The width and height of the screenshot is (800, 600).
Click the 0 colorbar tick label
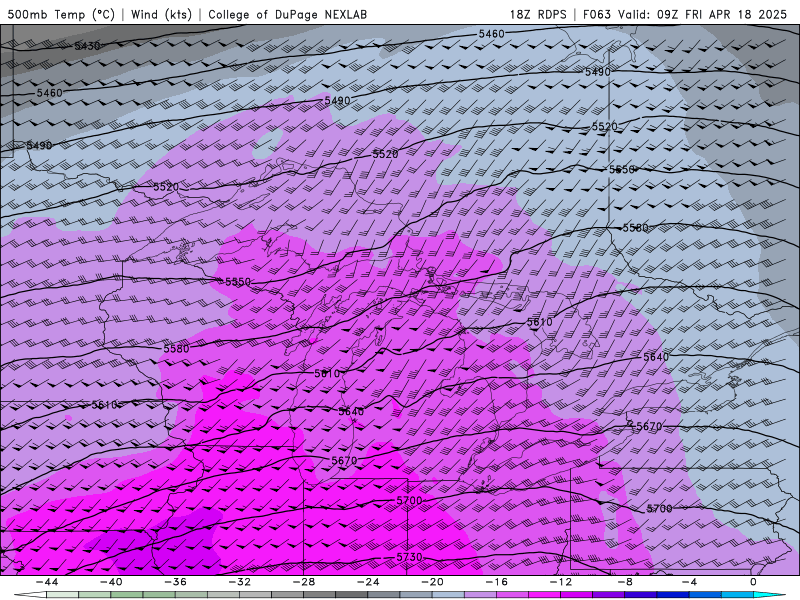click(753, 582)
